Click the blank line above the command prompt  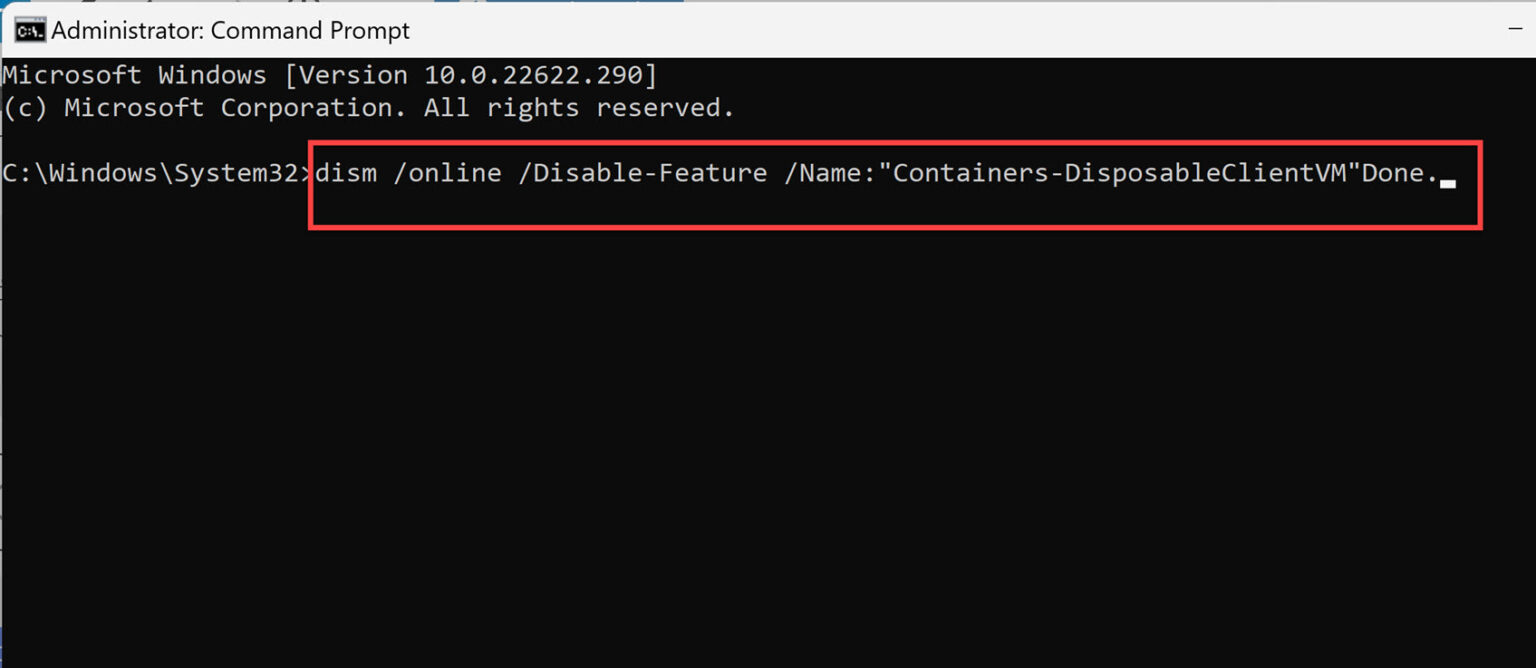pyautogui.click(x=150, y=140)
